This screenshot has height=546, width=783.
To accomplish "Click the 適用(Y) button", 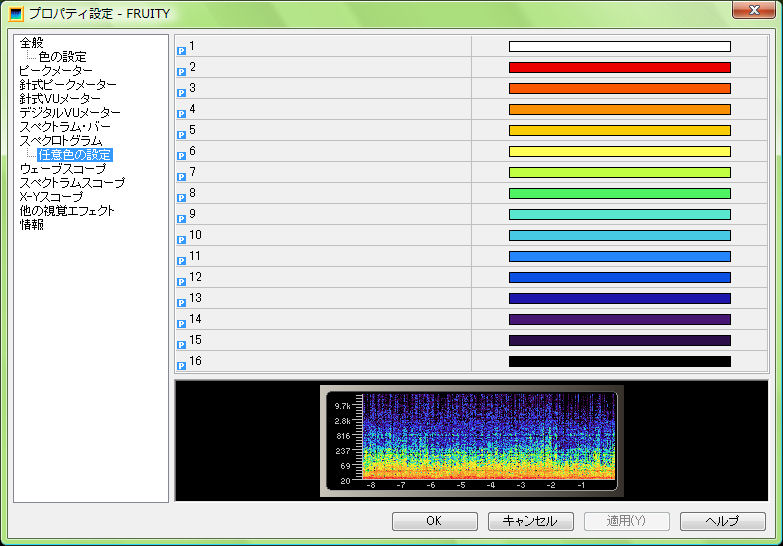I will [x=626, y=521].
